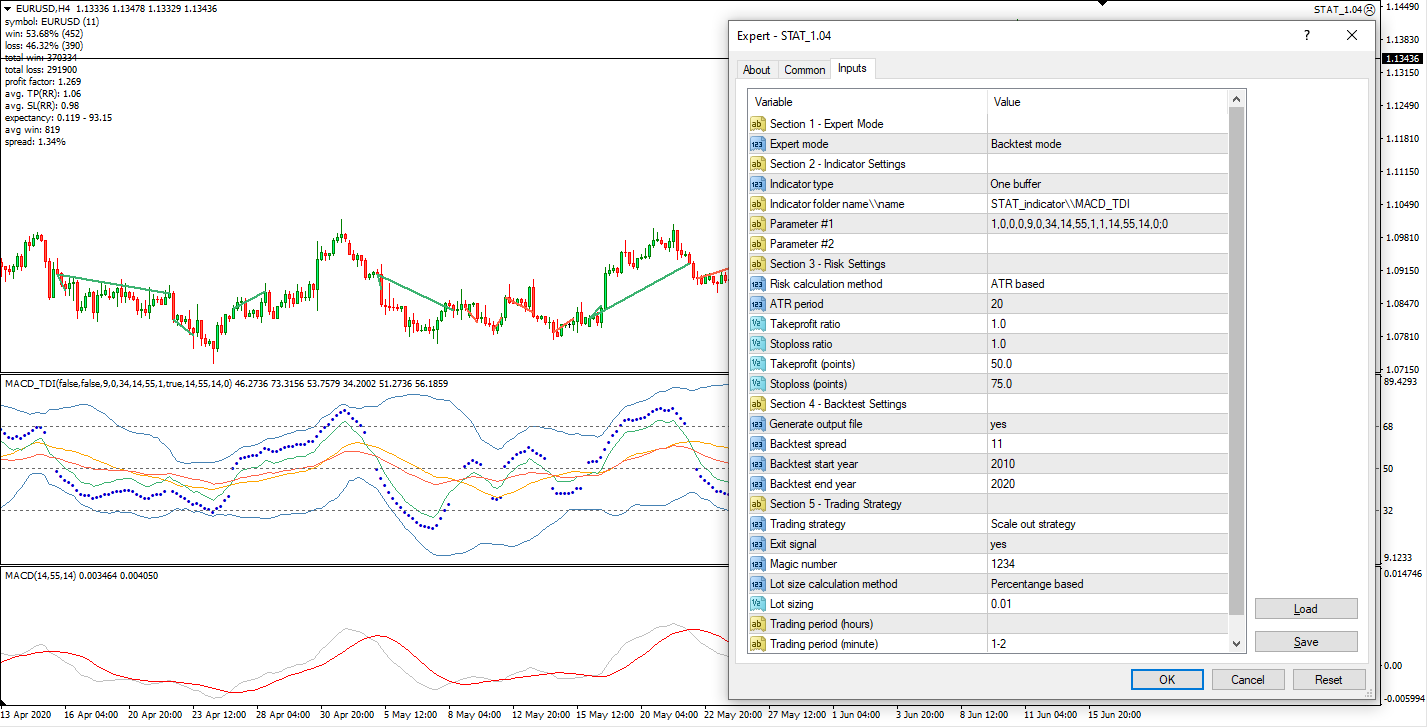
Task: Click the icon next to Magic number
Action: pyautogui.click(x=758, y=564)
